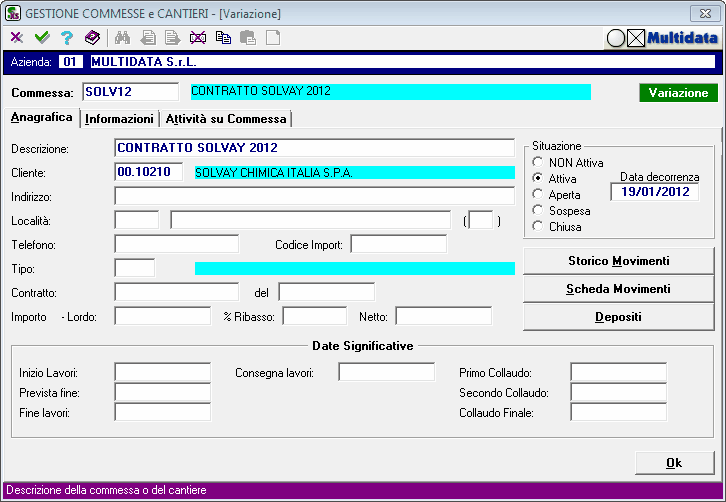
Task: Go to the next record page icon
Action: click(x=172, y=38)
